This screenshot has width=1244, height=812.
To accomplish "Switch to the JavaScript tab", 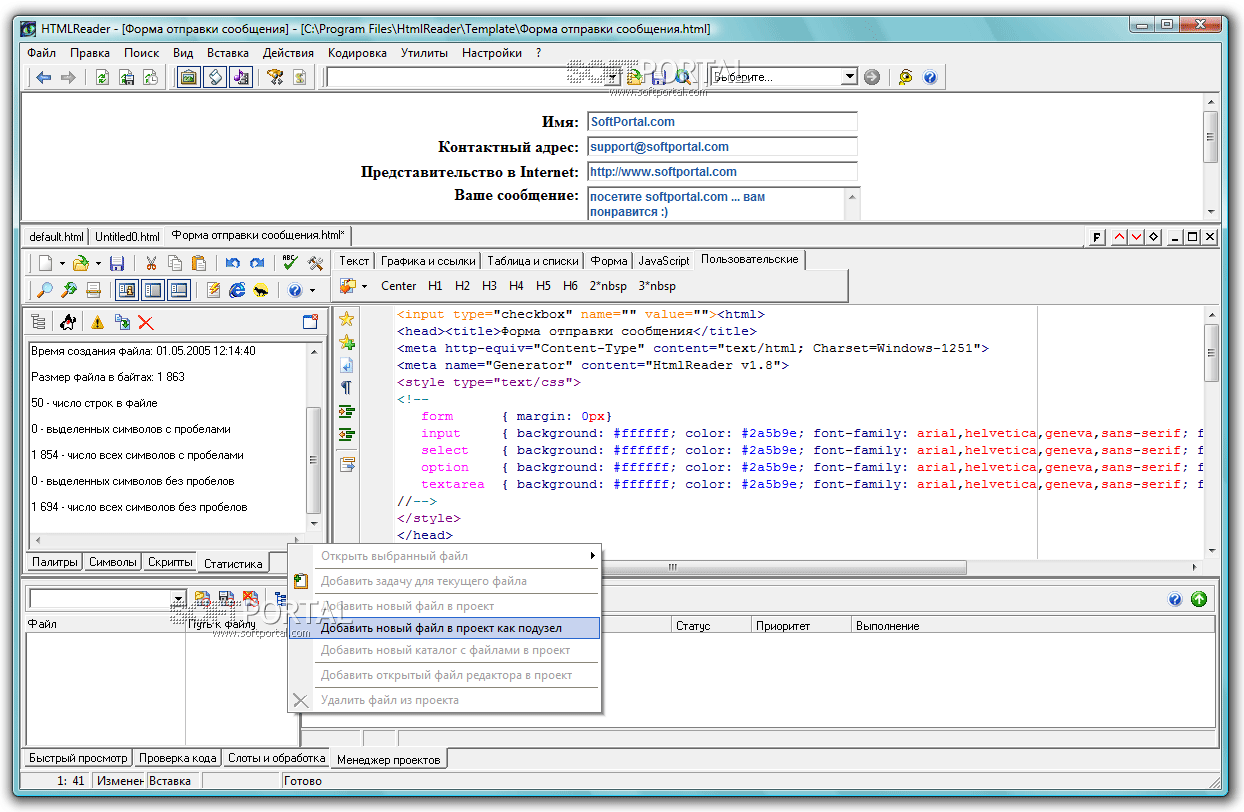I will [x=664, y=260].
